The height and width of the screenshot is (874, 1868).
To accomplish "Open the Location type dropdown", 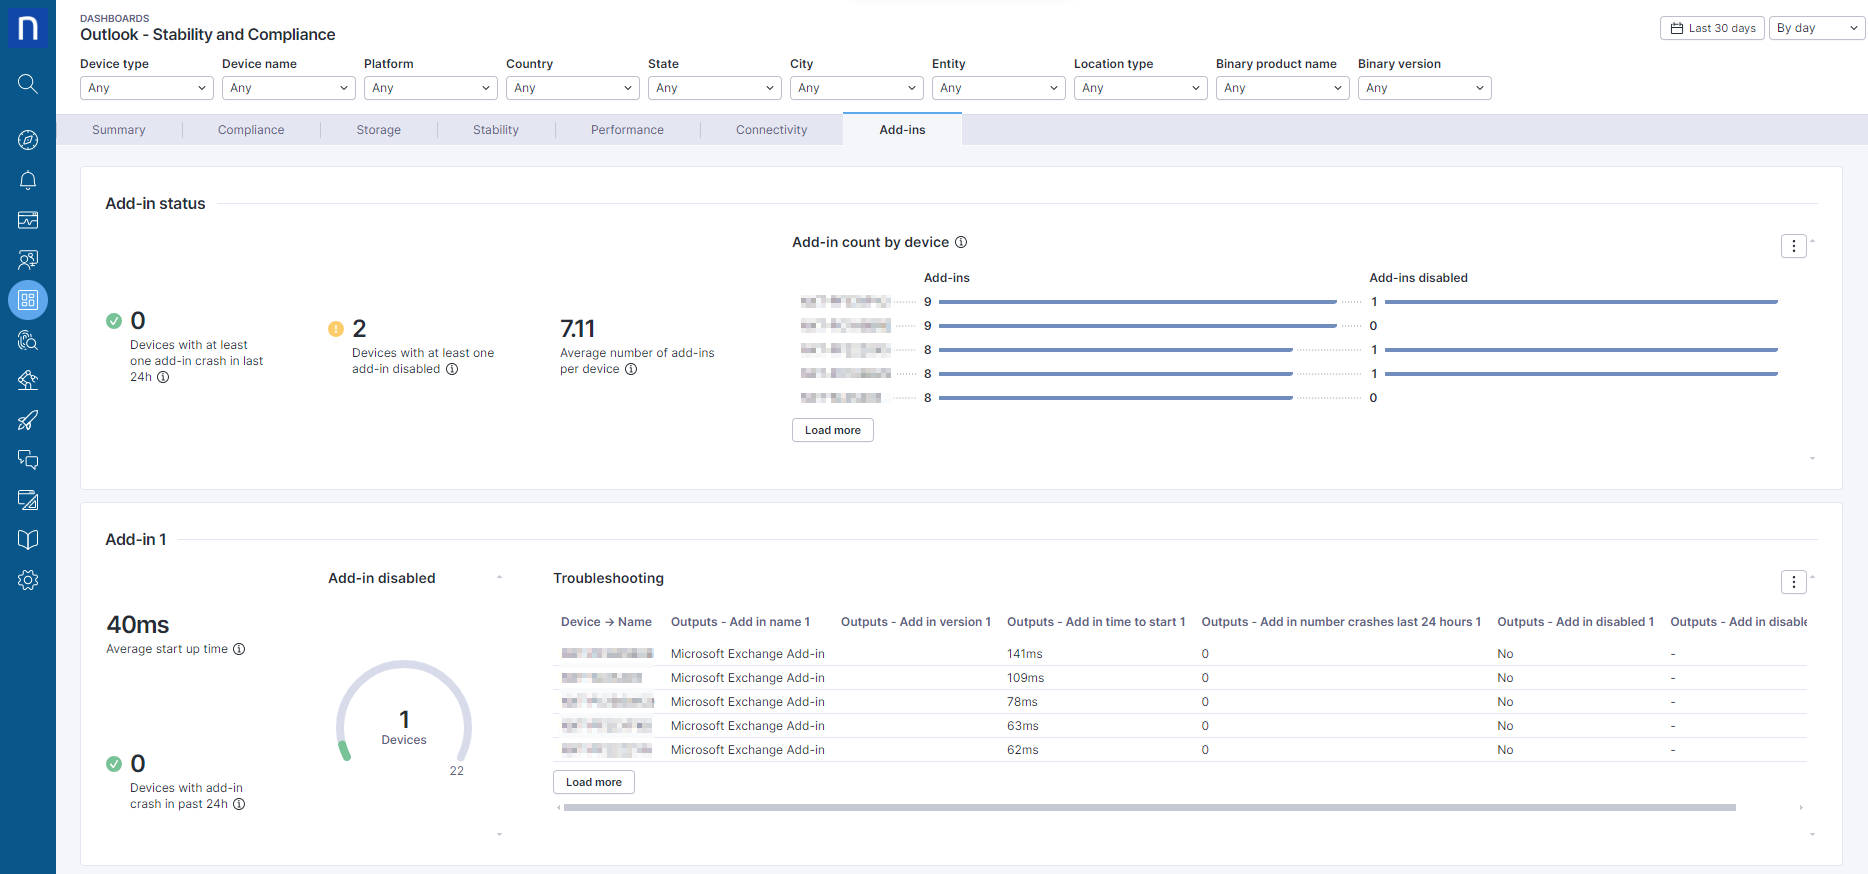I will coord(1141,88).
